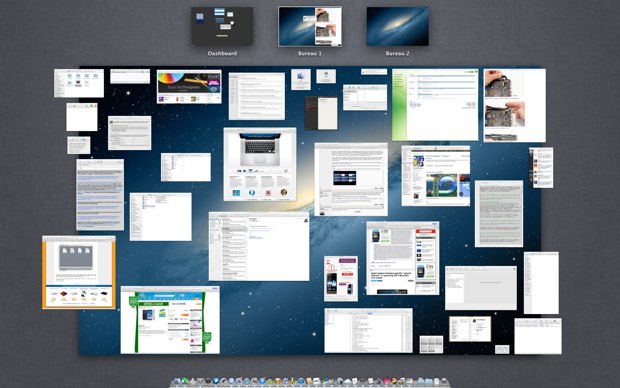The image size is (620, 388).
Task: Switch to the Dashboard space
Action: [222, 26]
